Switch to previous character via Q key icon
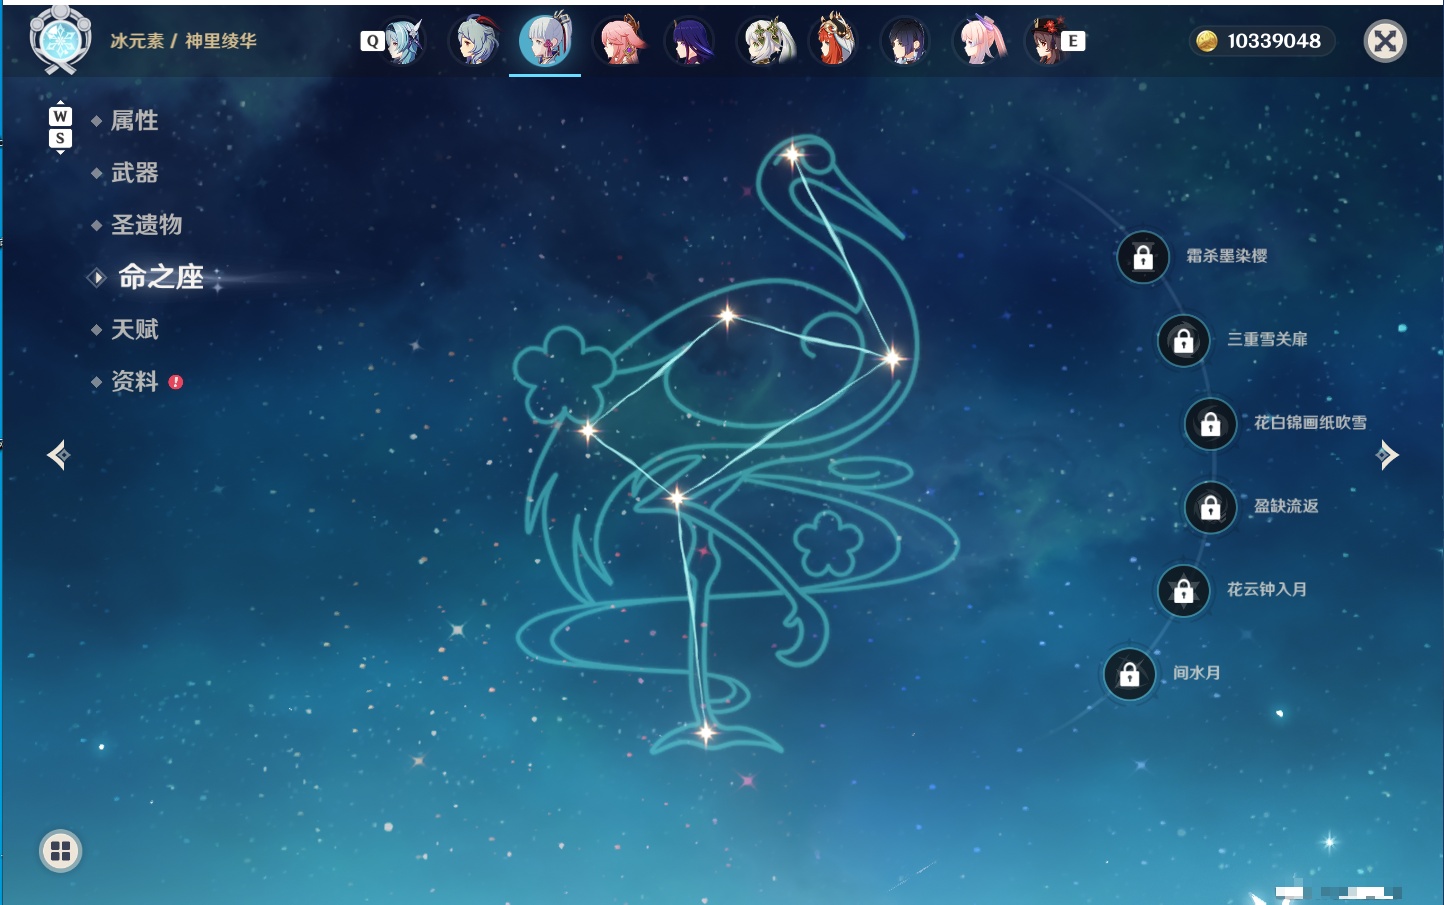Viewport: 1444px width, 905px height. click(x=372, y=41)
